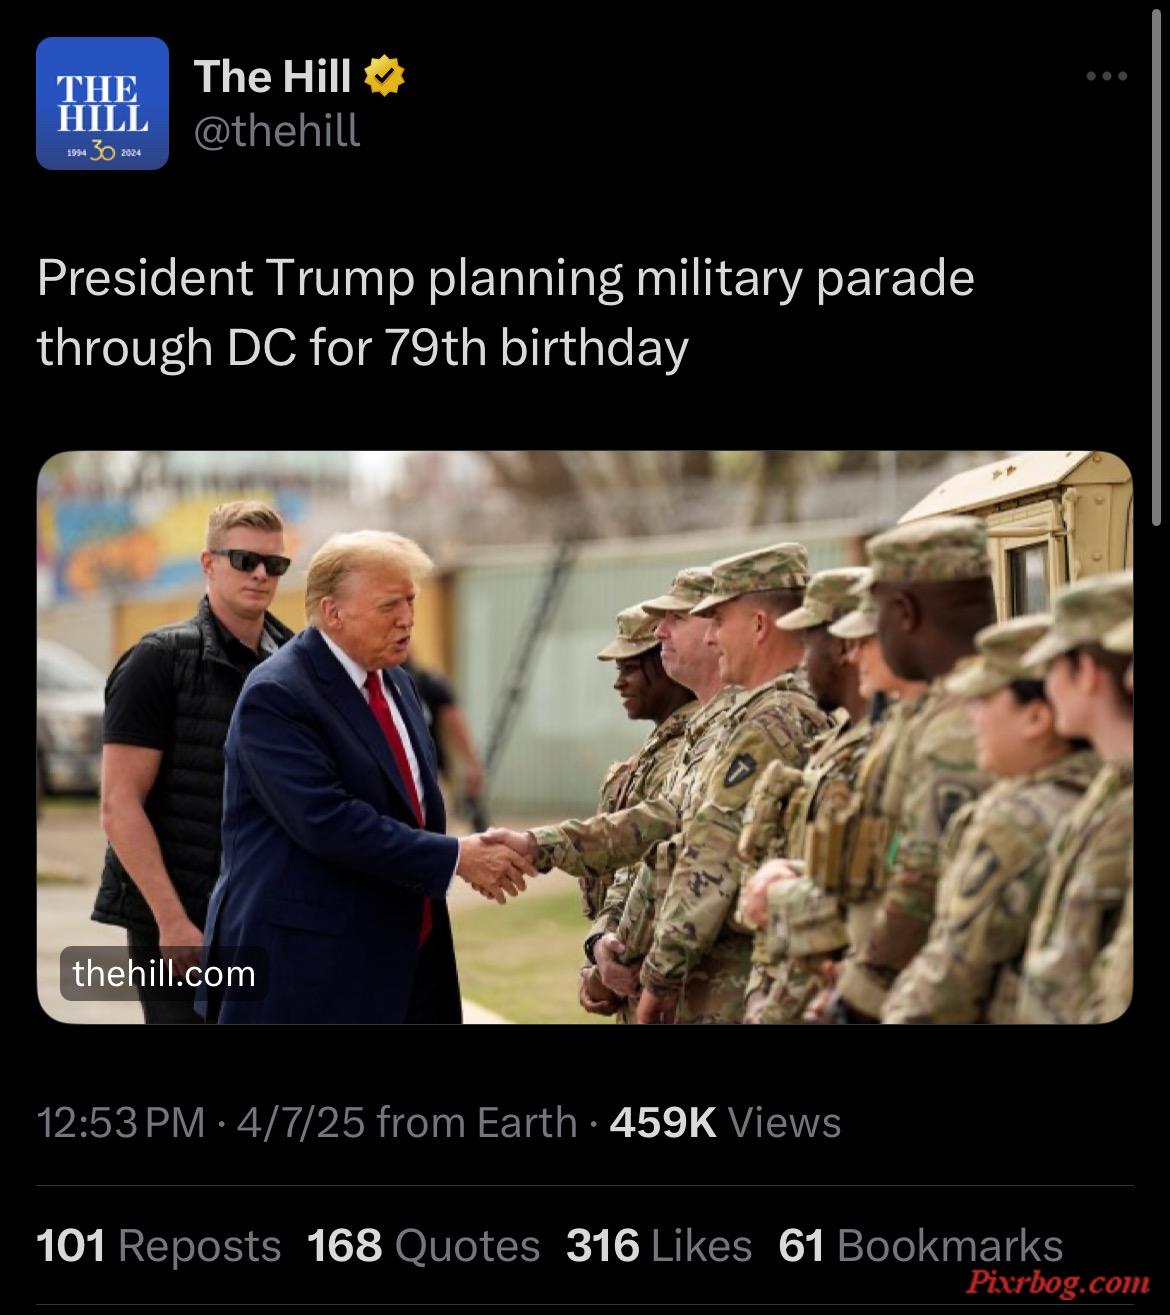Open the 101 Reposts list
The width and height of the screenshot is (1170, 1315).
(159, 1246)
